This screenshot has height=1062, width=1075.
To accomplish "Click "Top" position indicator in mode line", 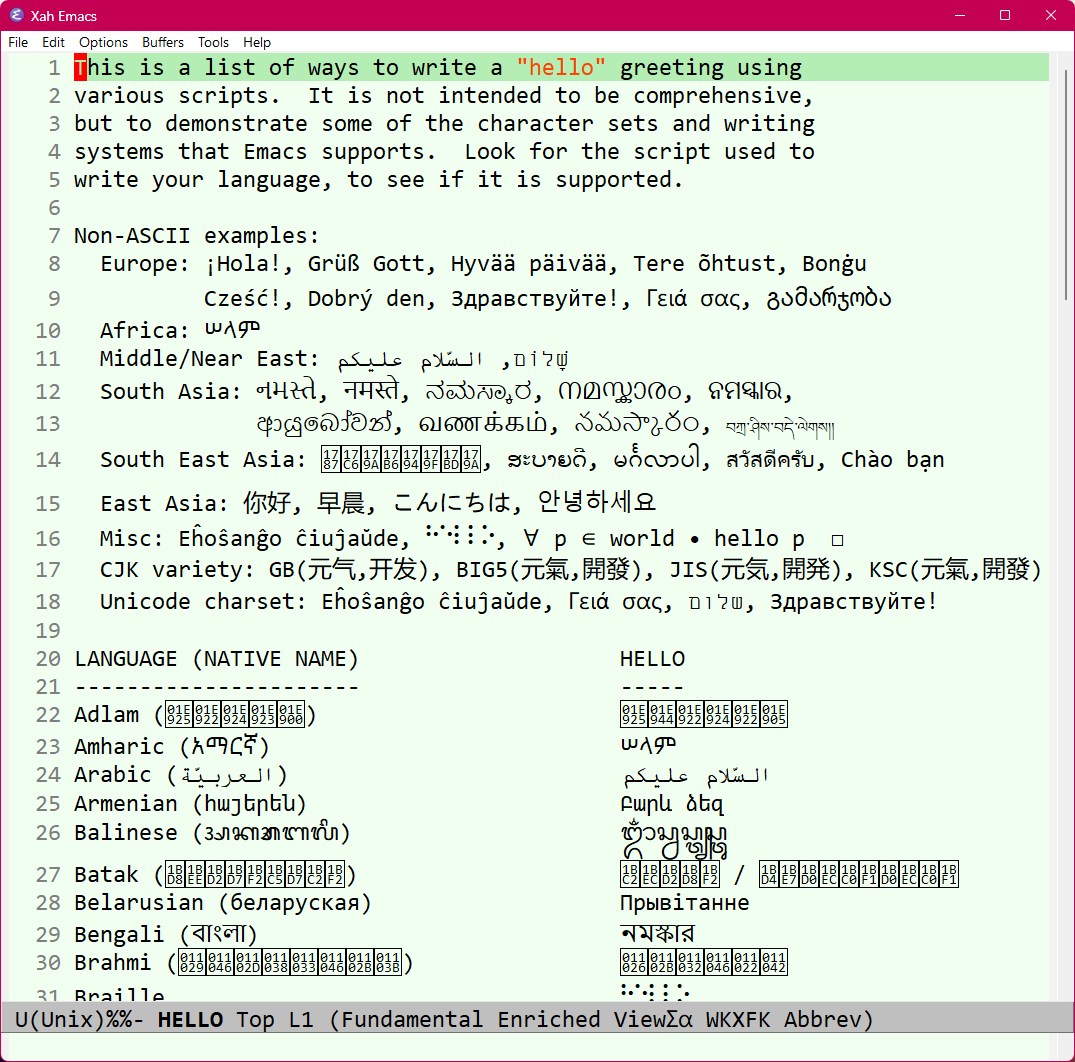I will (x=255, y=1019).
